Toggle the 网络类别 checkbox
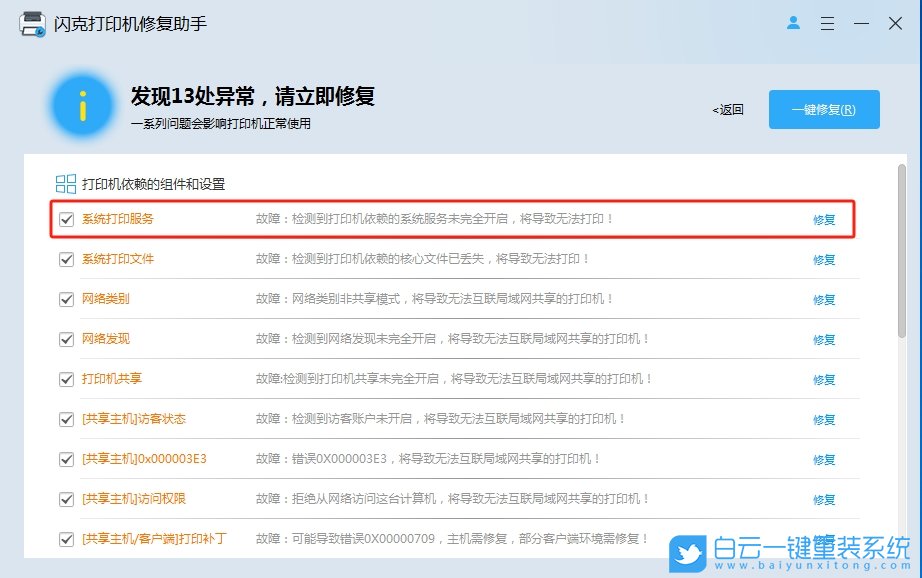 coord(65,299)
